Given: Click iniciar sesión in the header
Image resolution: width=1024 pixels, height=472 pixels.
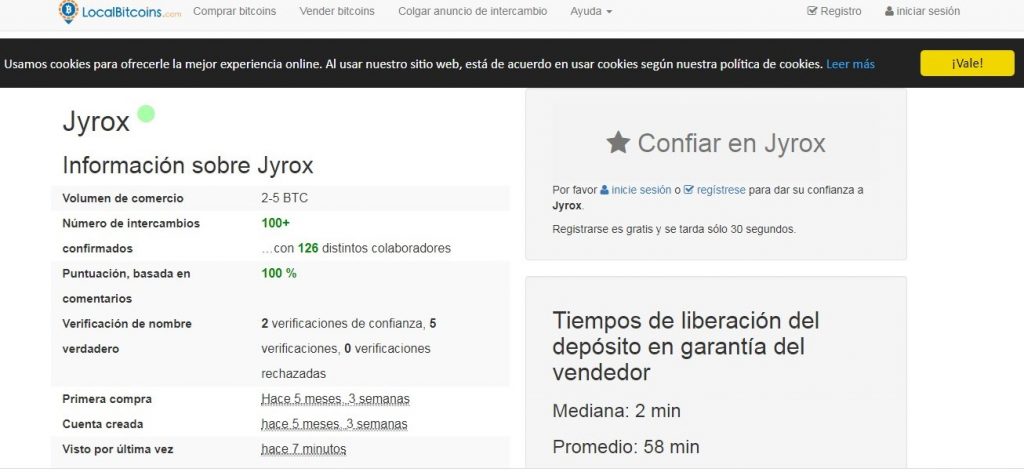Looking at the screenshot, I should pyautogui.click(x=922, y=11).
